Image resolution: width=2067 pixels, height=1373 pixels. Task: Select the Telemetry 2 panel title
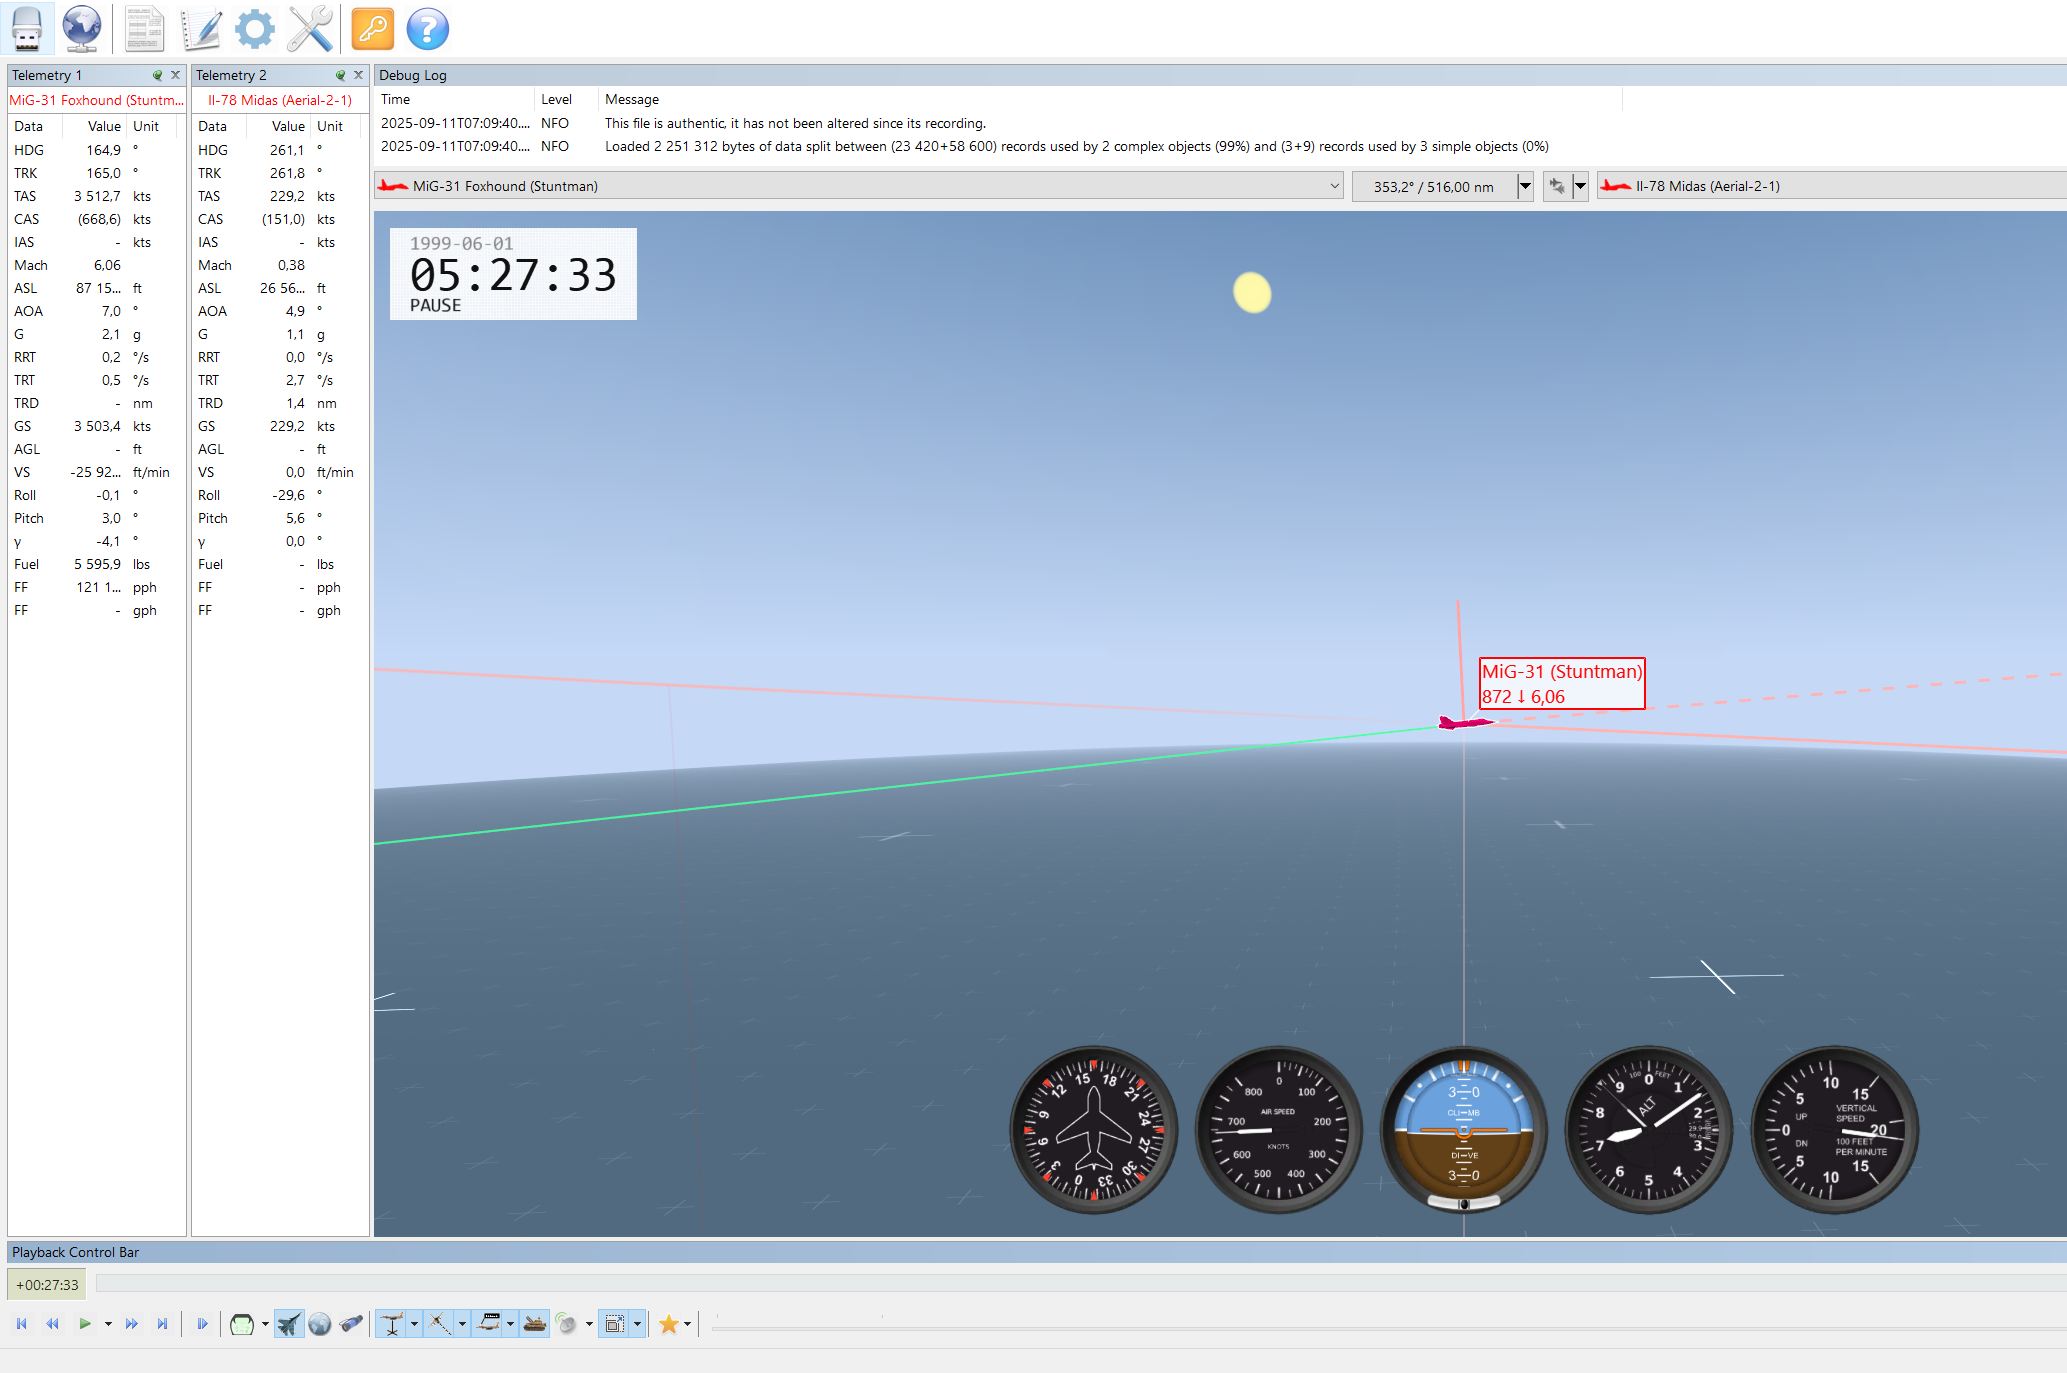pyautogui.click(x=231, y=75)
